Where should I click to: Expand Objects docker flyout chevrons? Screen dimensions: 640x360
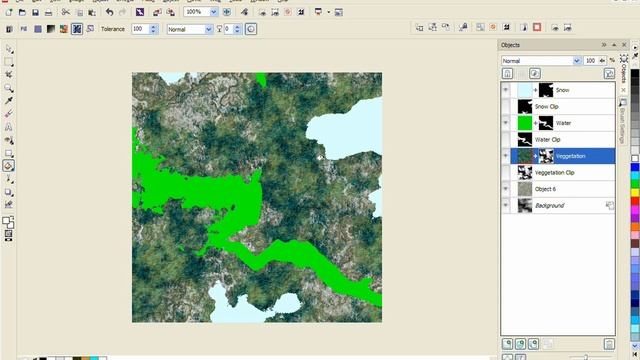click(x=604, y=45)
